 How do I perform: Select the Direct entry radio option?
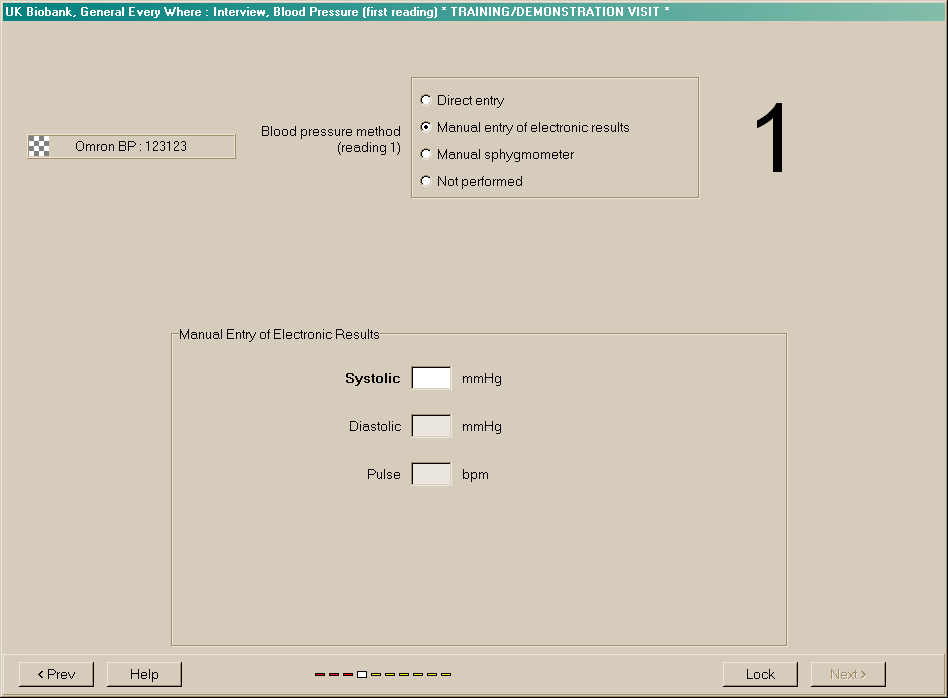click(427, 100)
